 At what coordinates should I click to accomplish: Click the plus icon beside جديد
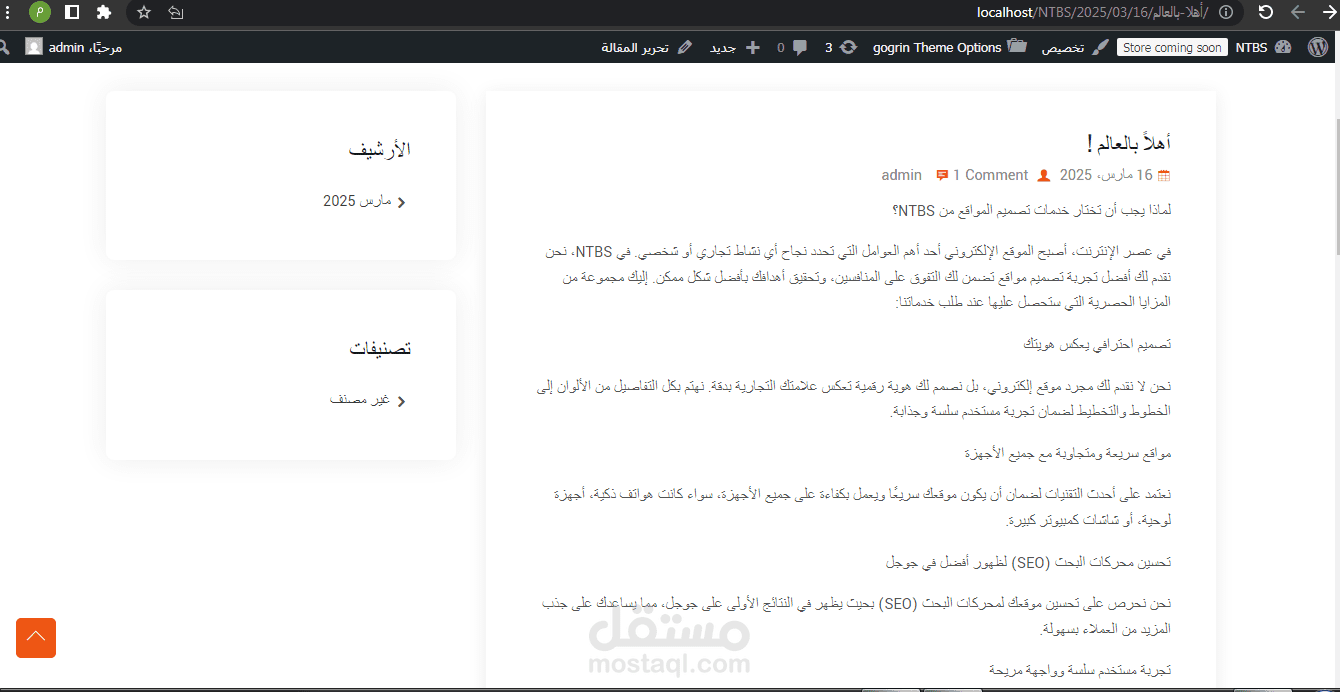753,47
